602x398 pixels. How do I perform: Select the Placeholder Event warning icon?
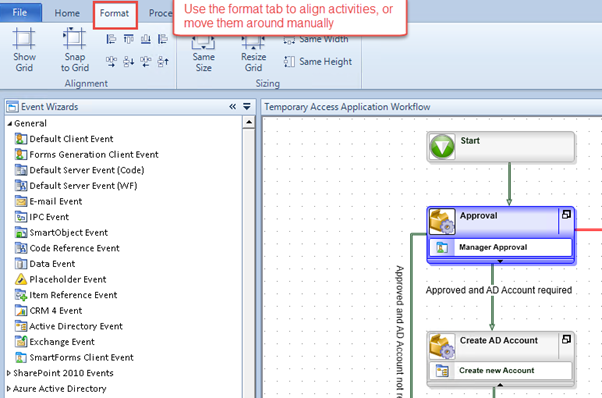[21, 279]
